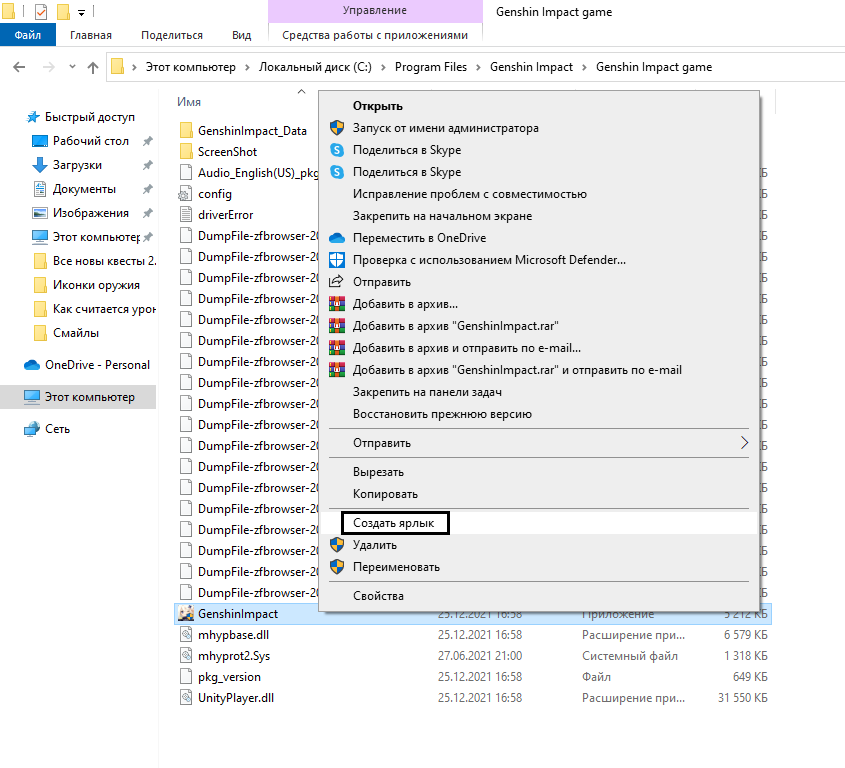Screen dimensions: 845x768
Task: Click the Properties quick access toolbar icon
Action: (x=40, y=11)
